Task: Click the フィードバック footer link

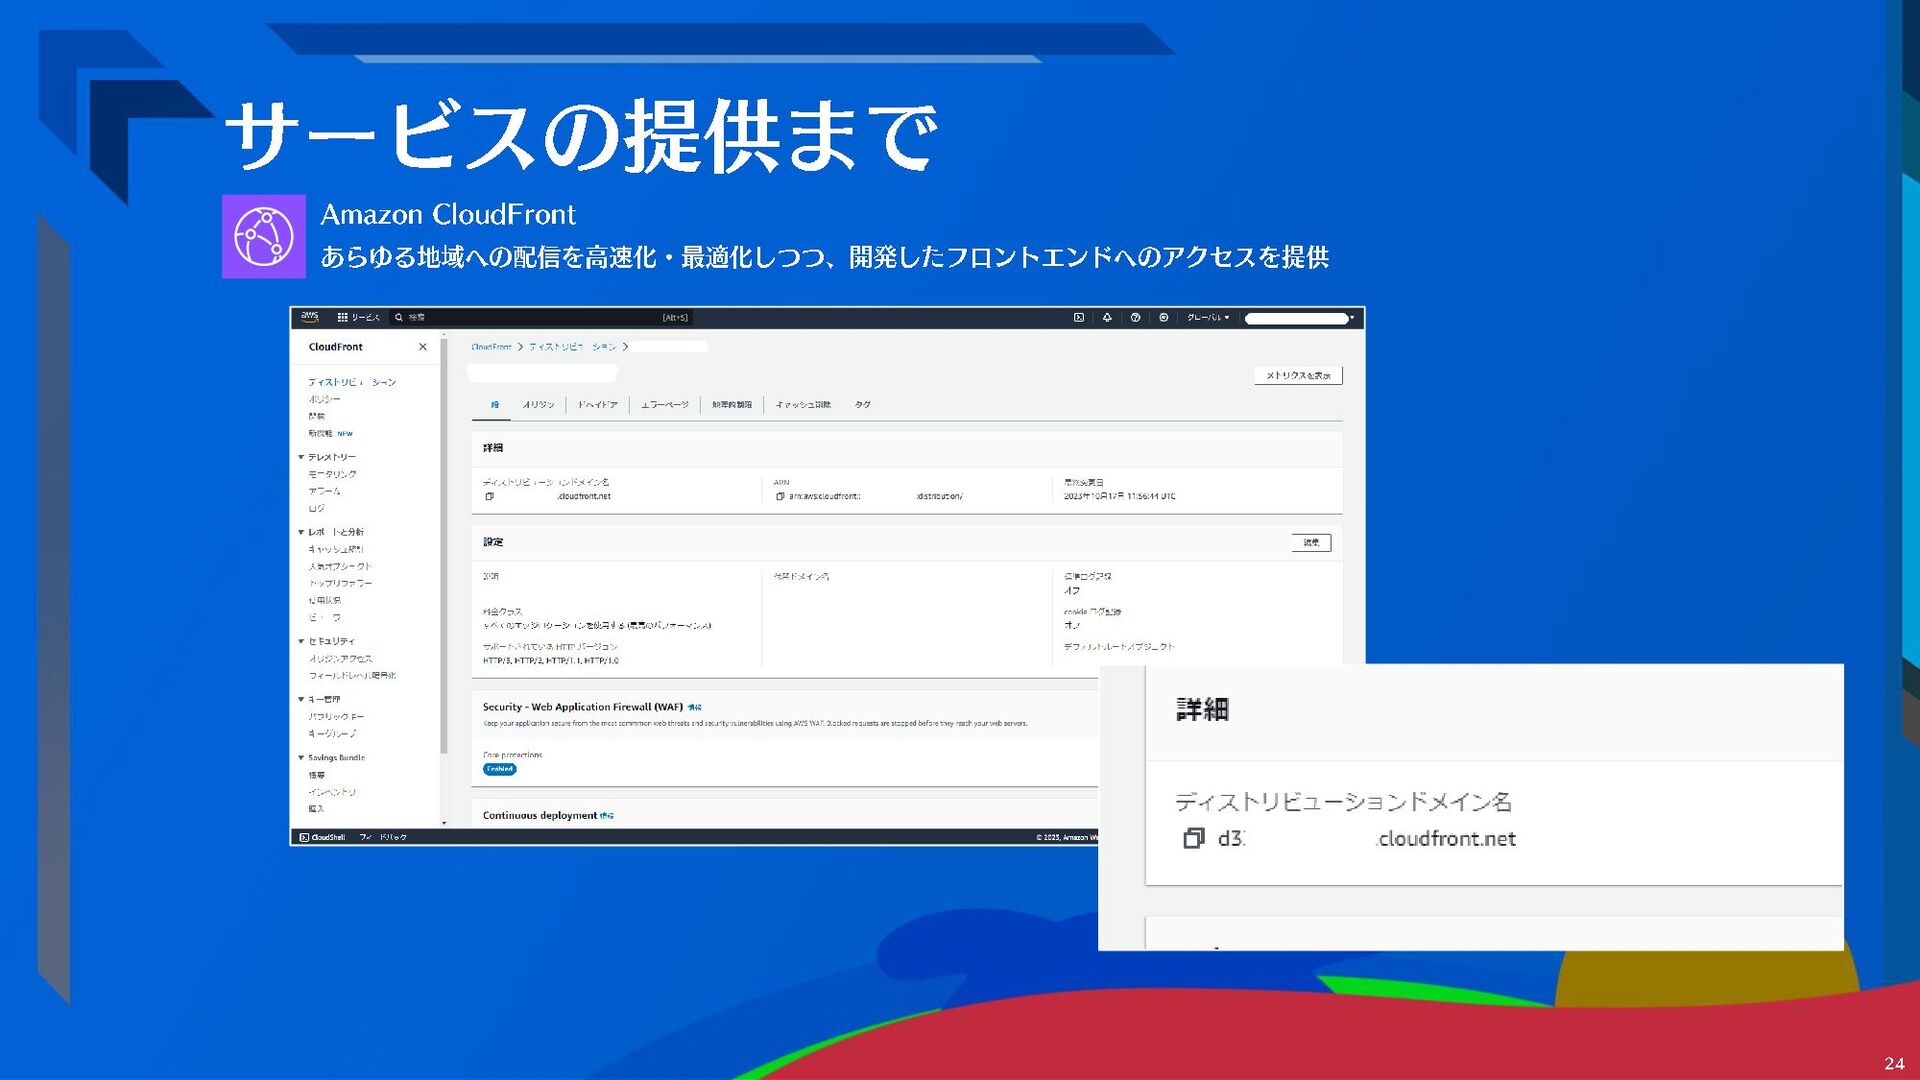Action: (x=383, y=837)
